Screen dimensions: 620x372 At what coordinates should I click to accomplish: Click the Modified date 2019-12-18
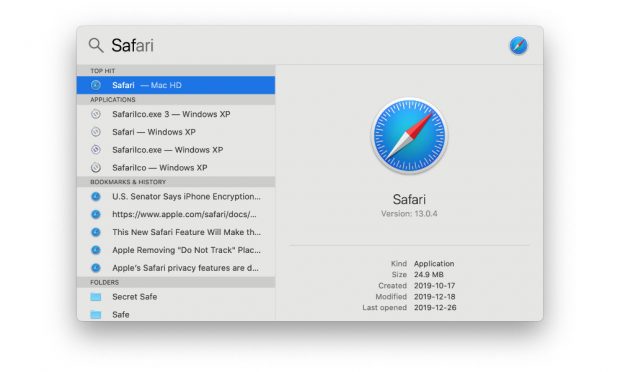(435, 296)
